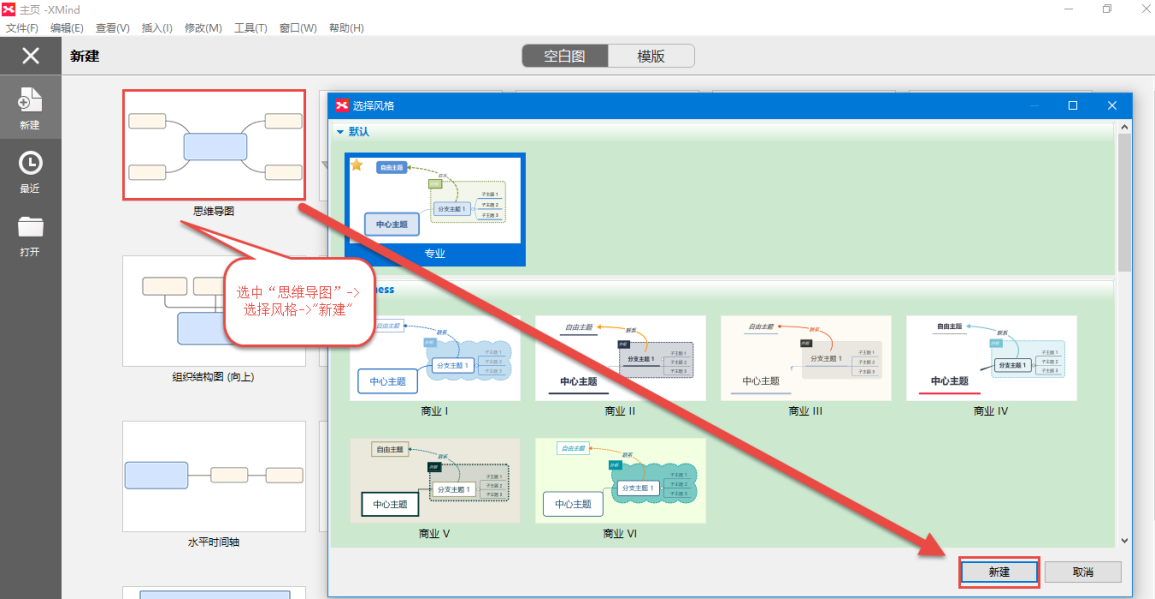Click the 新建 button in the dialog
The image size is (1155, 599).
point(999,572)
